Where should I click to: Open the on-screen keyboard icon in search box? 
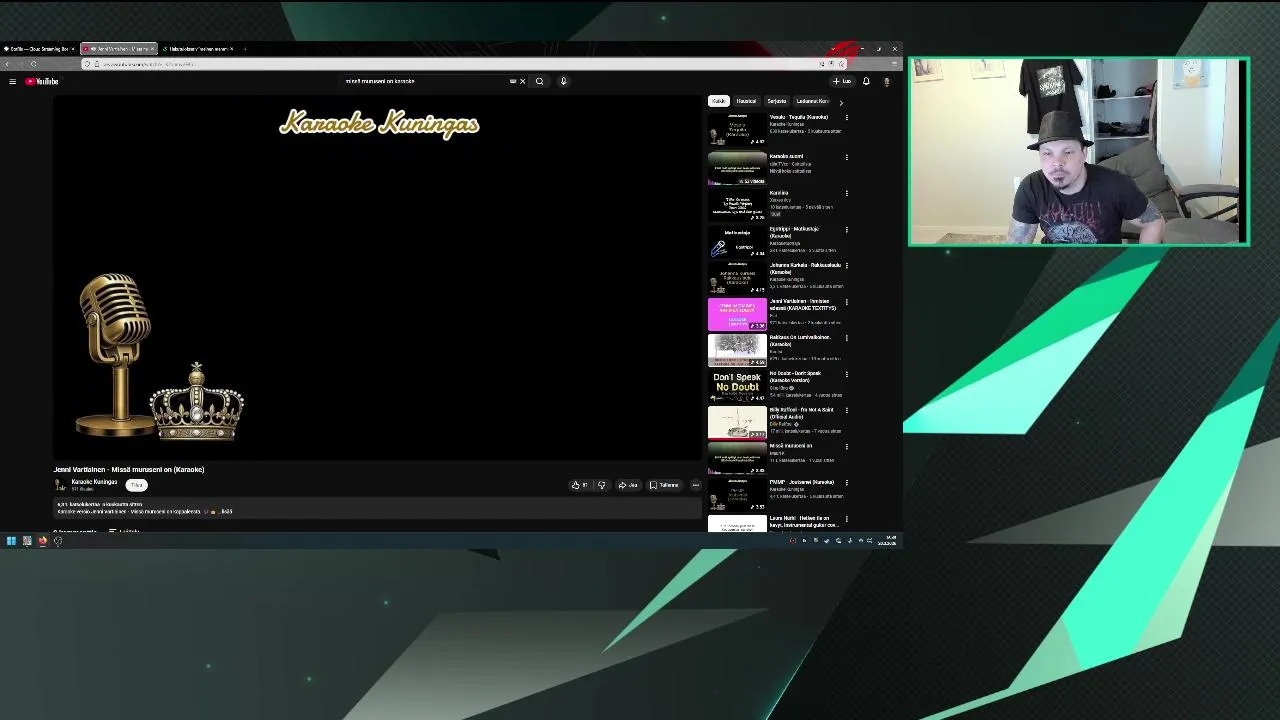point(513,81)
